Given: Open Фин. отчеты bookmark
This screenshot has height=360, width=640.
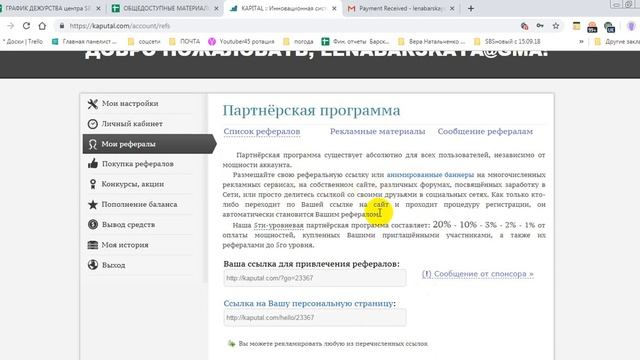Looking at the screenshot, I should [355, 41].
